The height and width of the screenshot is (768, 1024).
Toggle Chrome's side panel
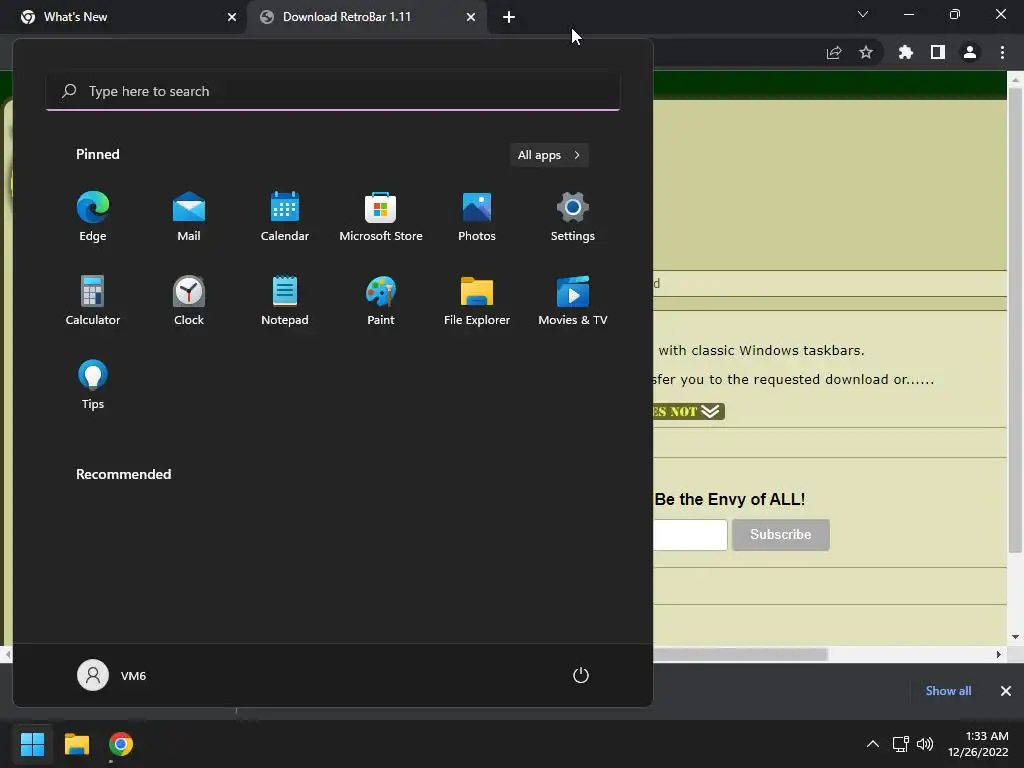[x=938, y=53]
